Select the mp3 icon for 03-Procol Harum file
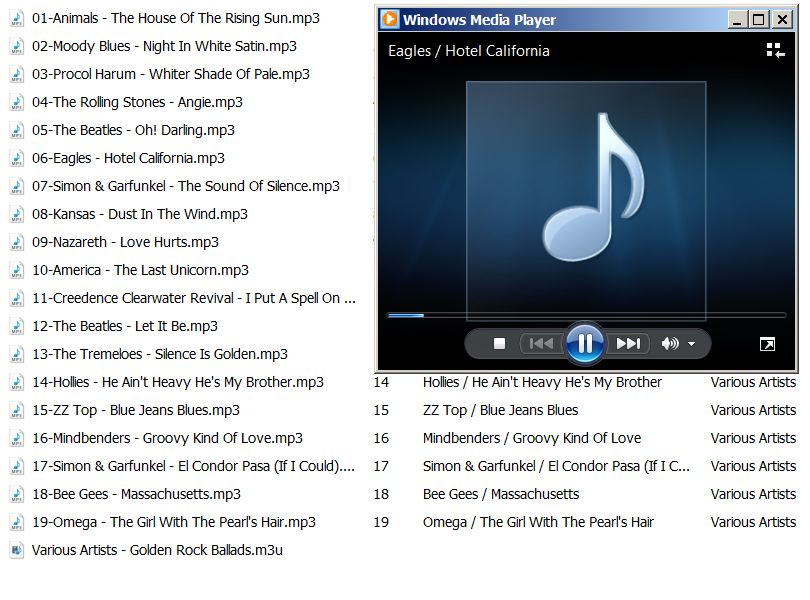 [17, 74]
